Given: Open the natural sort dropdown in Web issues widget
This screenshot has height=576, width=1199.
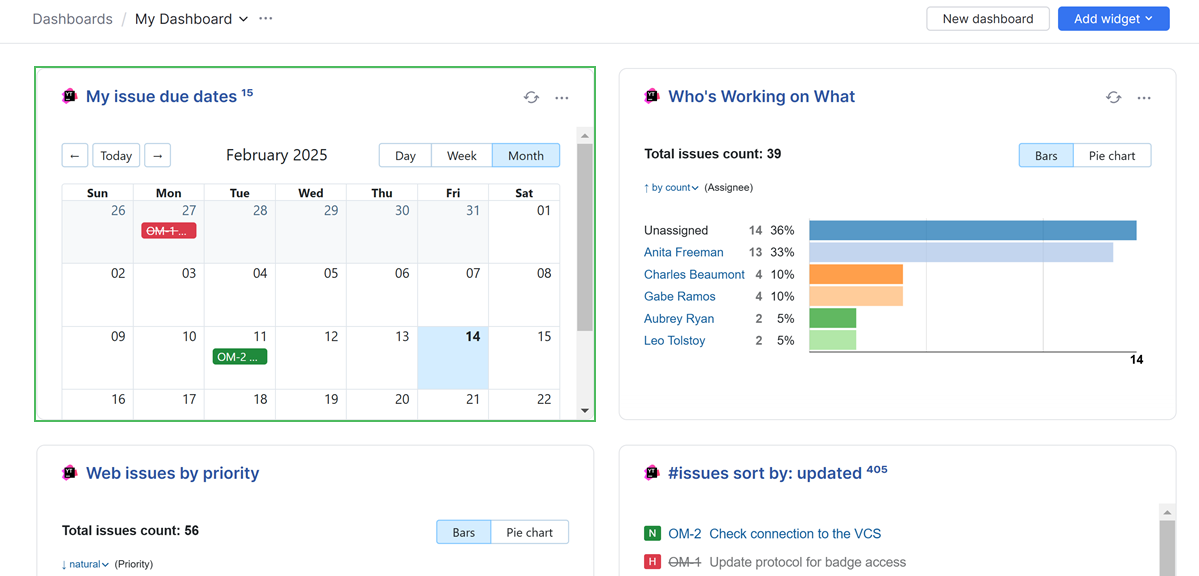Looking at the screenshot, I should [84, 563].
